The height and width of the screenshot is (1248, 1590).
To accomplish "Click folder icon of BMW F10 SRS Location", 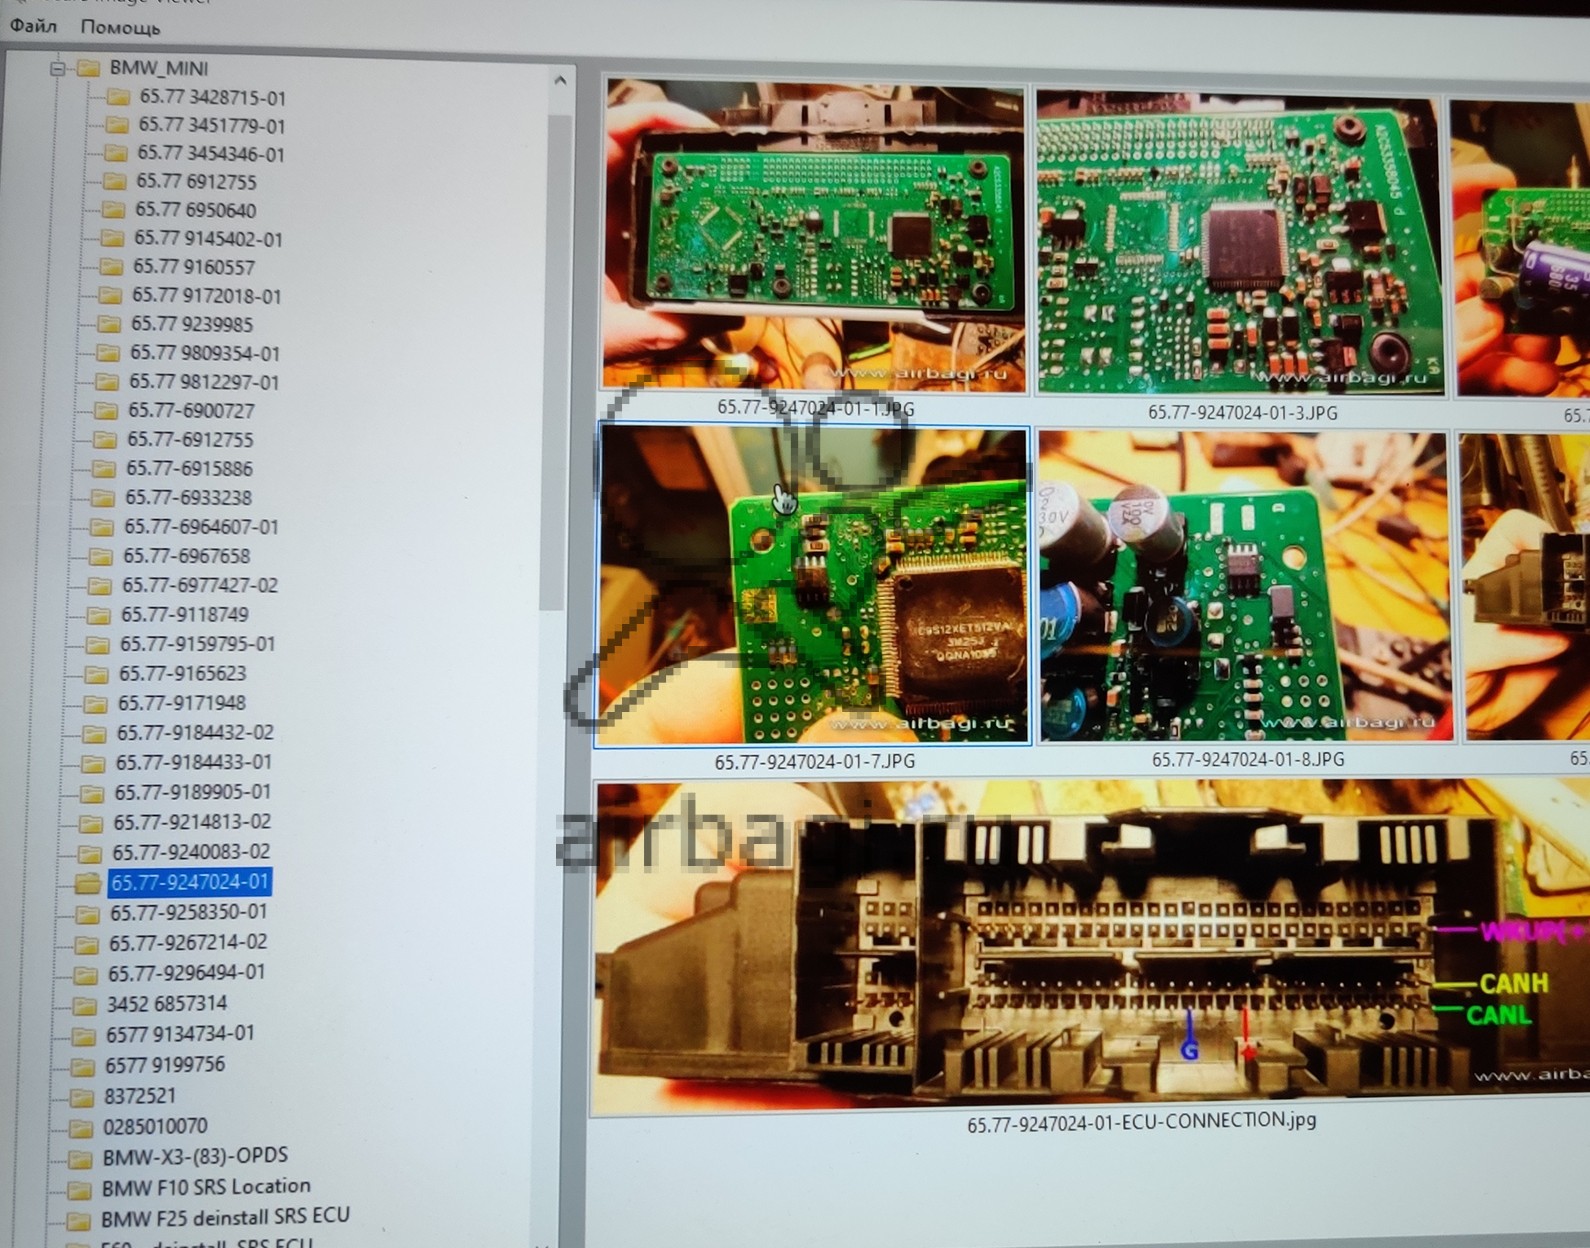I will [78, 1190].
